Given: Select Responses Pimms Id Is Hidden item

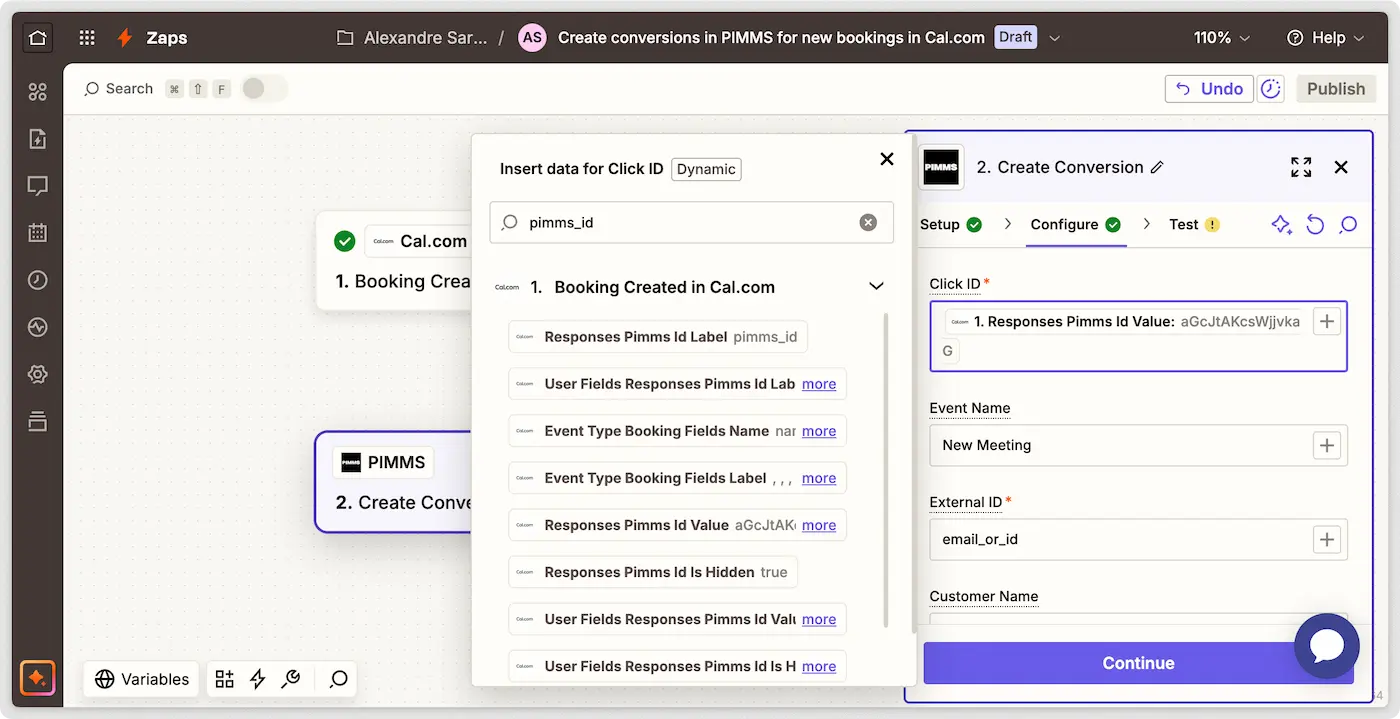Looking at the screenshot, I should tap(652, 572).
